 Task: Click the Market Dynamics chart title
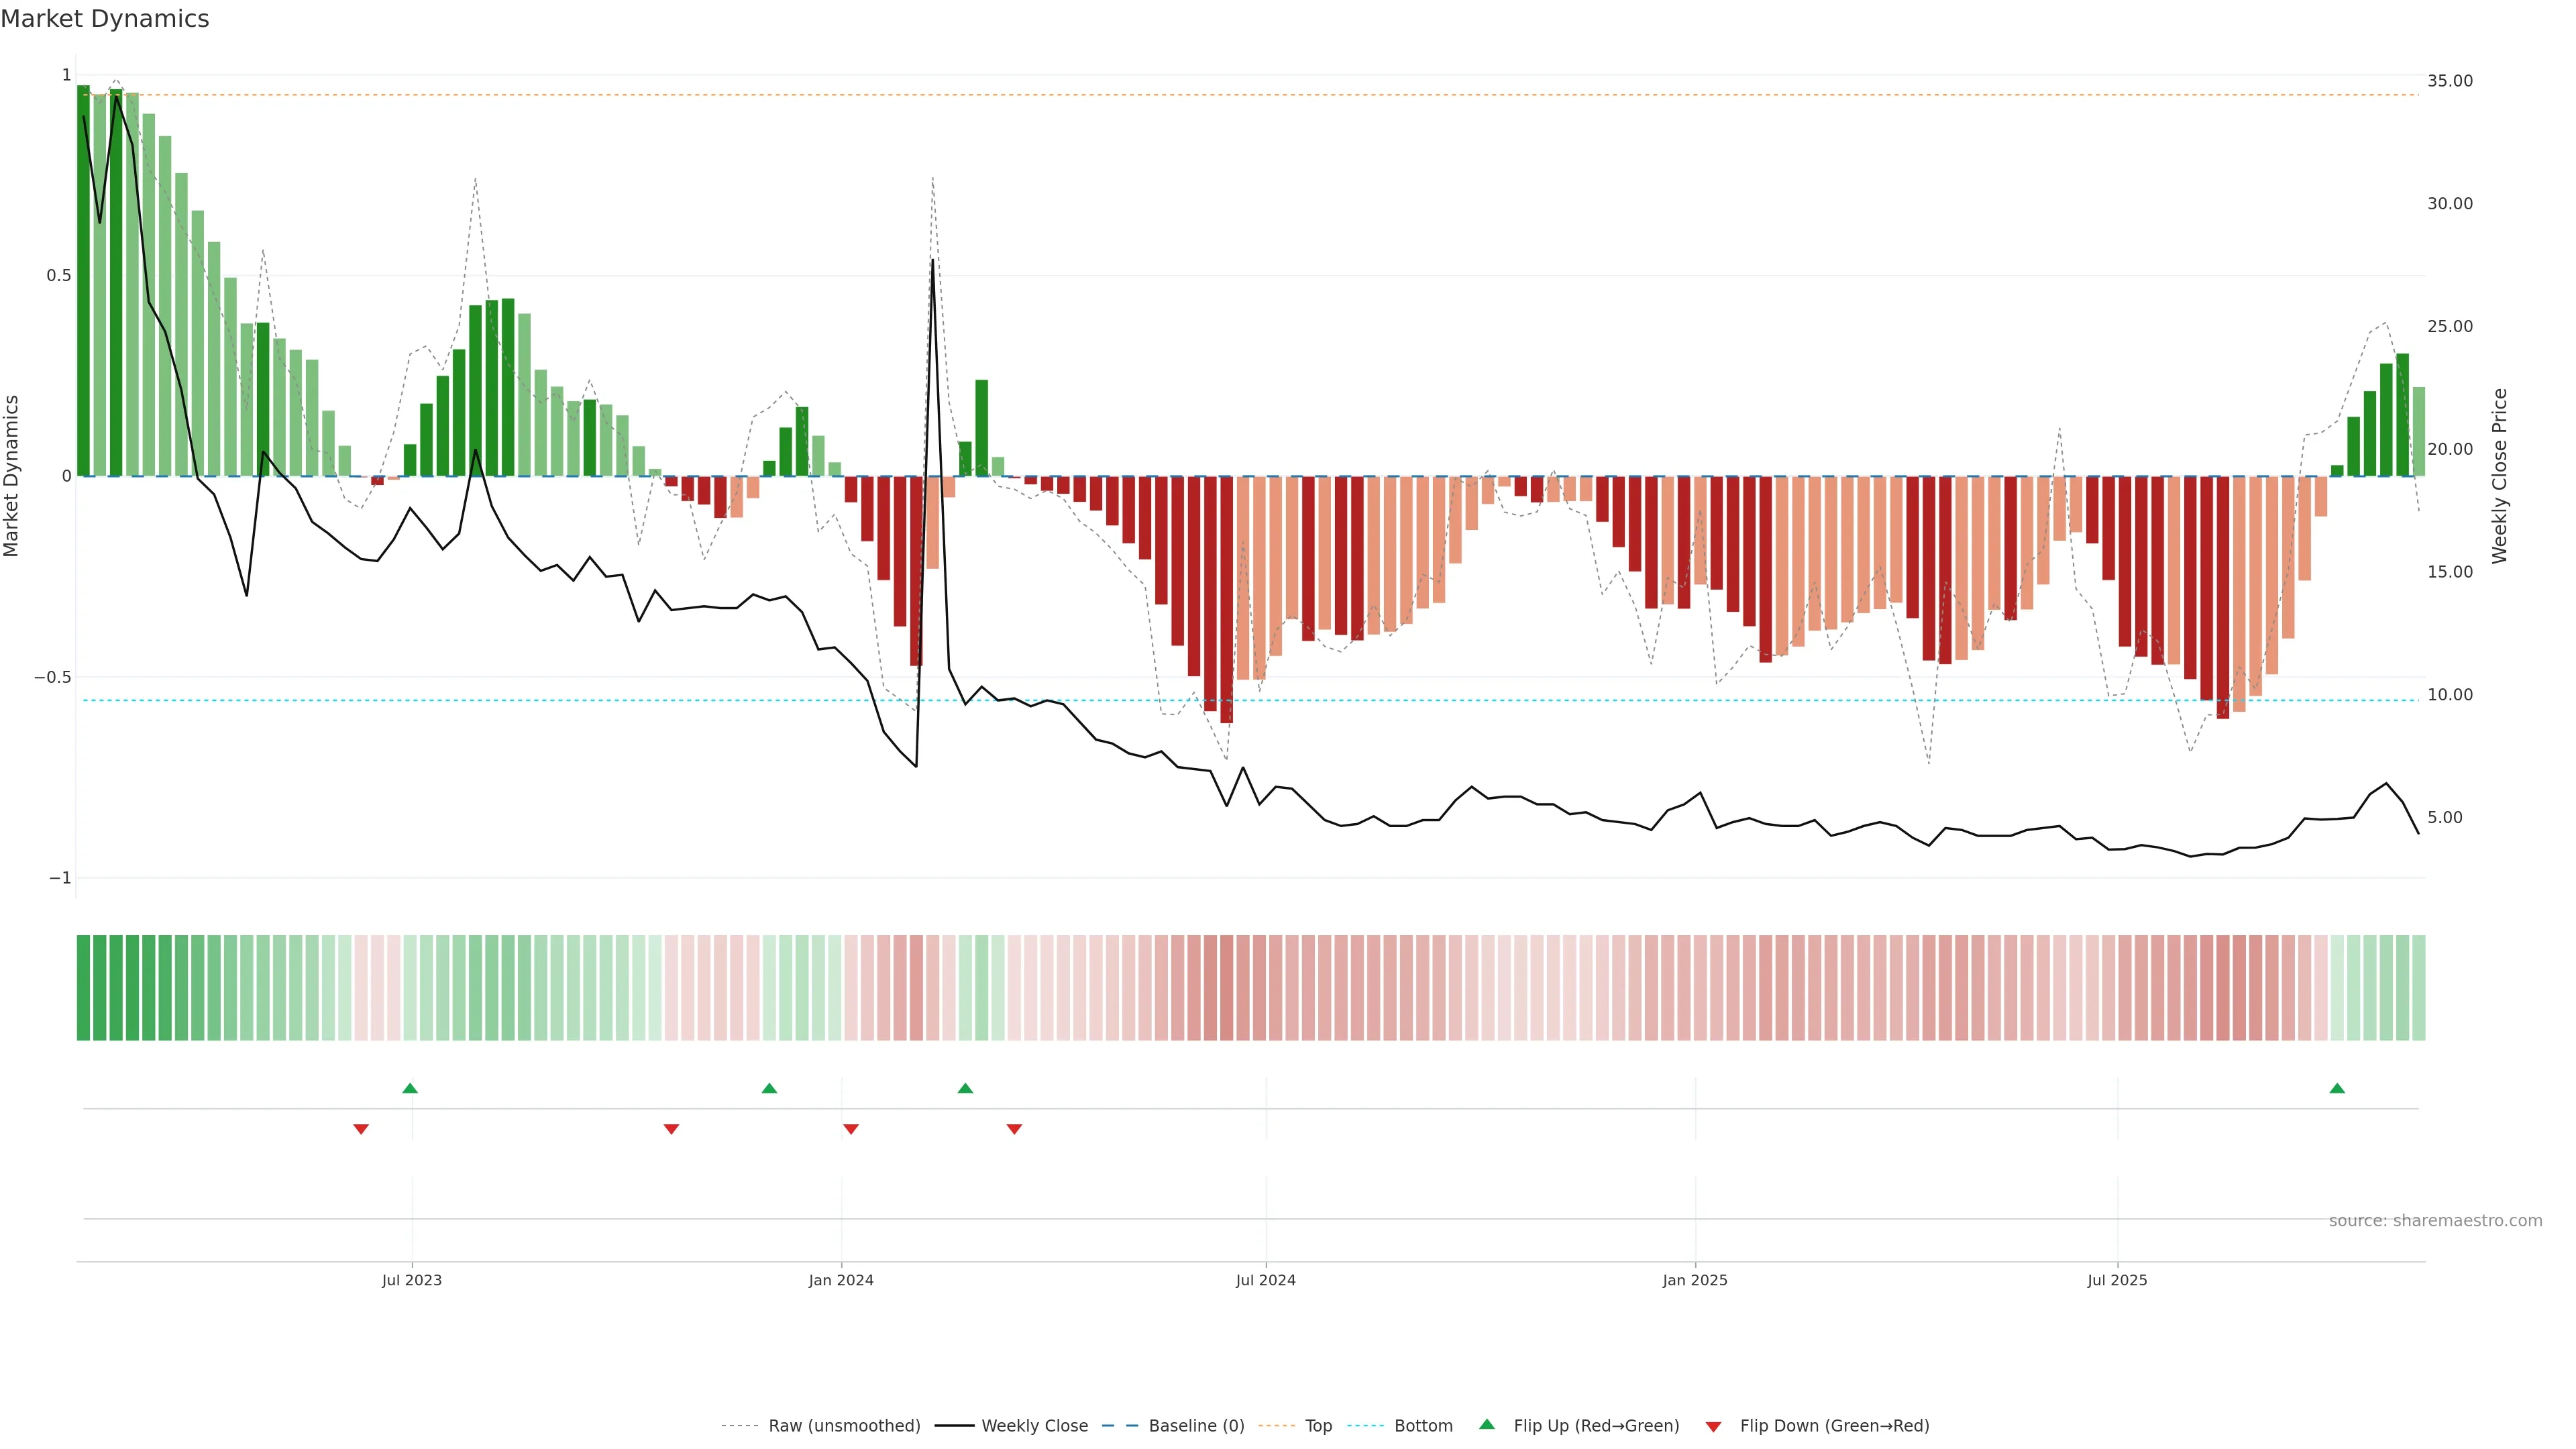(105, 19)
